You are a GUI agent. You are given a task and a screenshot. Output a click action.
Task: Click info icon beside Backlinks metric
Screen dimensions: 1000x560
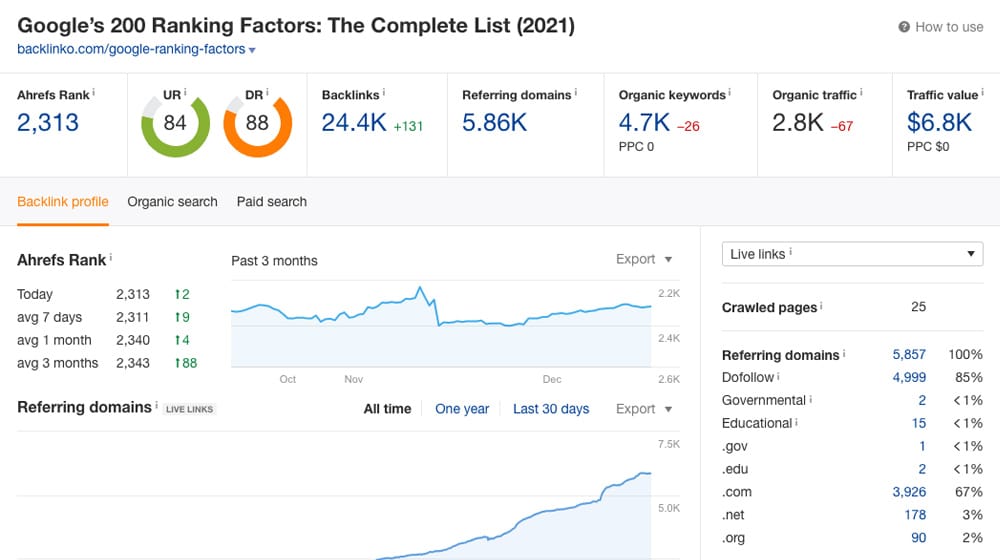384,93
